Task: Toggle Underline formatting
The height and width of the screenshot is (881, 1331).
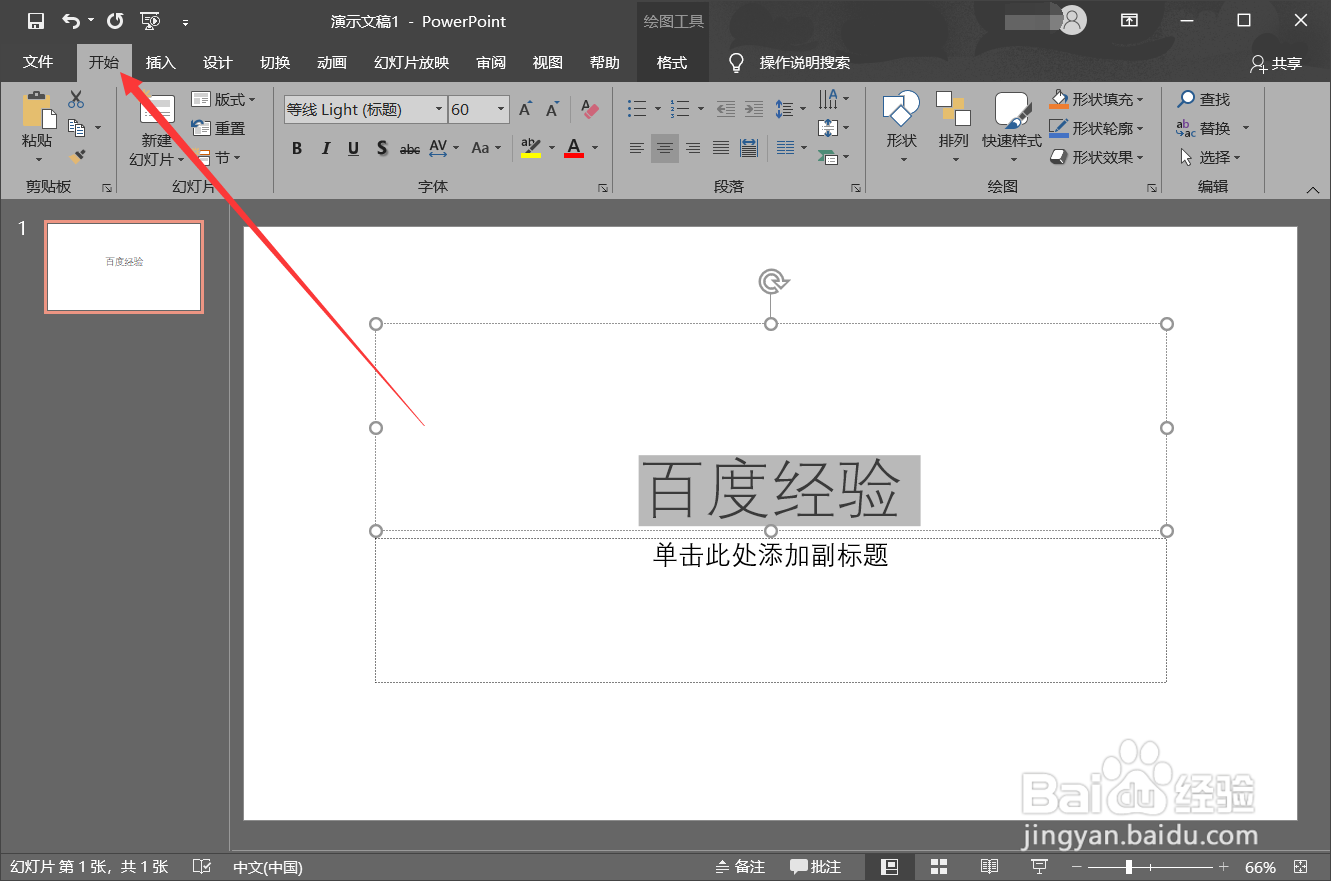Action: [x=353, y=148]
